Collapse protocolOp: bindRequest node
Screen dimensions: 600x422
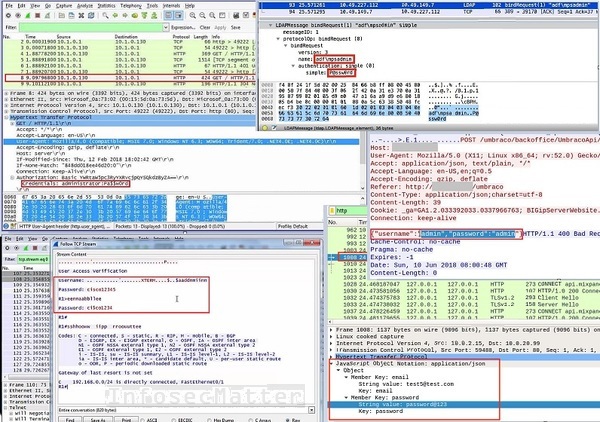click(x=278, y=39)
